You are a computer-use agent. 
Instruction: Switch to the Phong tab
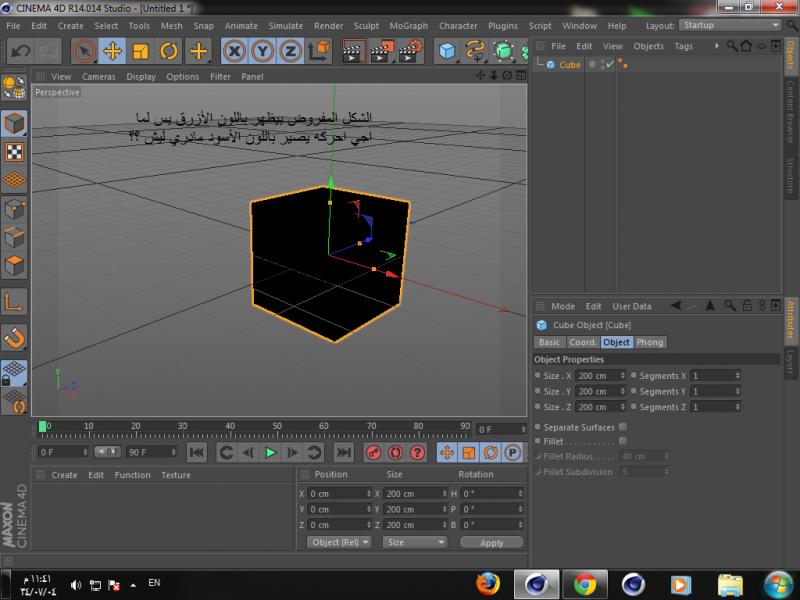point(650,342)
